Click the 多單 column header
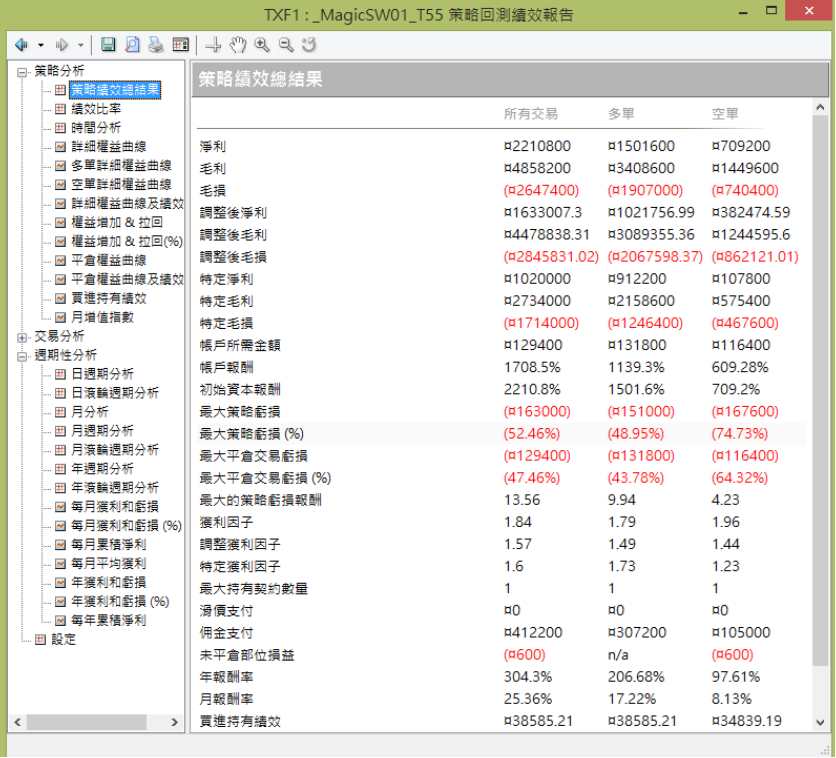836x758 pixels. click(621, 114)
